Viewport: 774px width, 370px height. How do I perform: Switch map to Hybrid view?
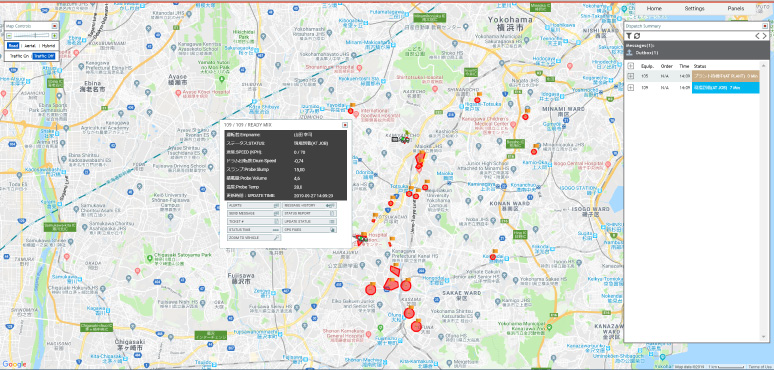click(x=48, y=46)
